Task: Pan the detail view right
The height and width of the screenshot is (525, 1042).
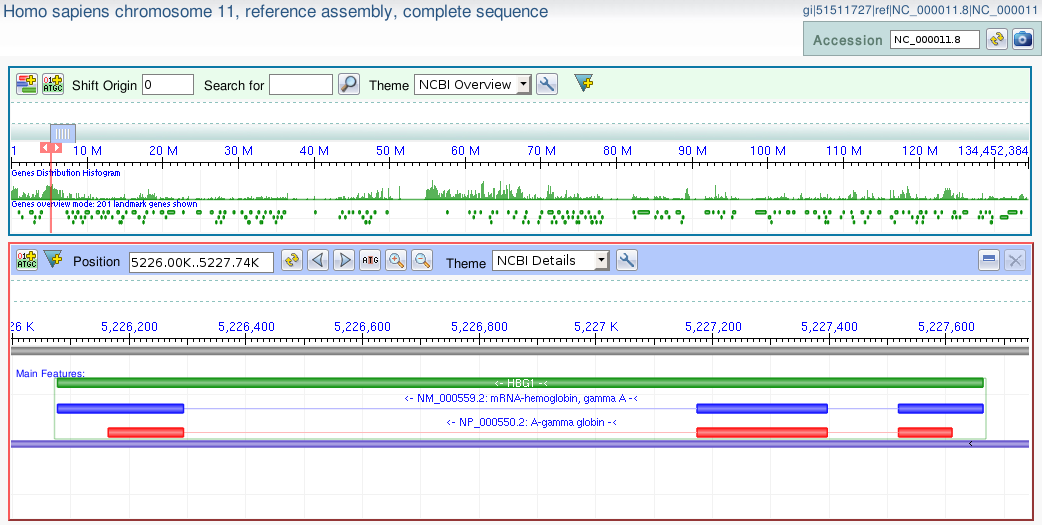Action: coord(344,261)
